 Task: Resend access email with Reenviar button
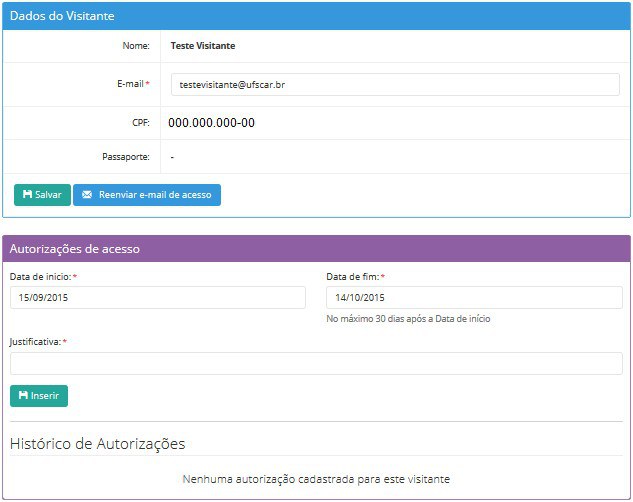147,195
